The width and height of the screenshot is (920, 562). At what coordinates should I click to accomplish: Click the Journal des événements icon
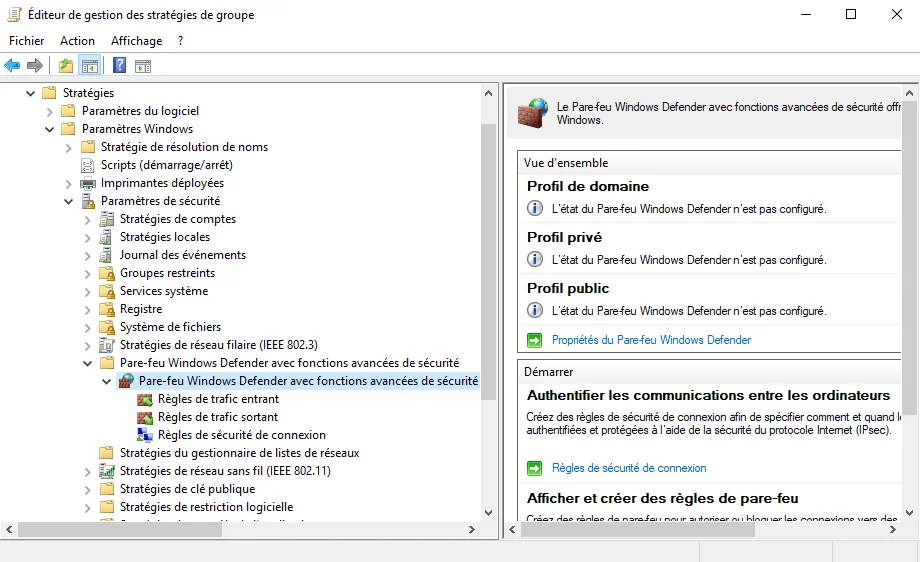[106, 255]
